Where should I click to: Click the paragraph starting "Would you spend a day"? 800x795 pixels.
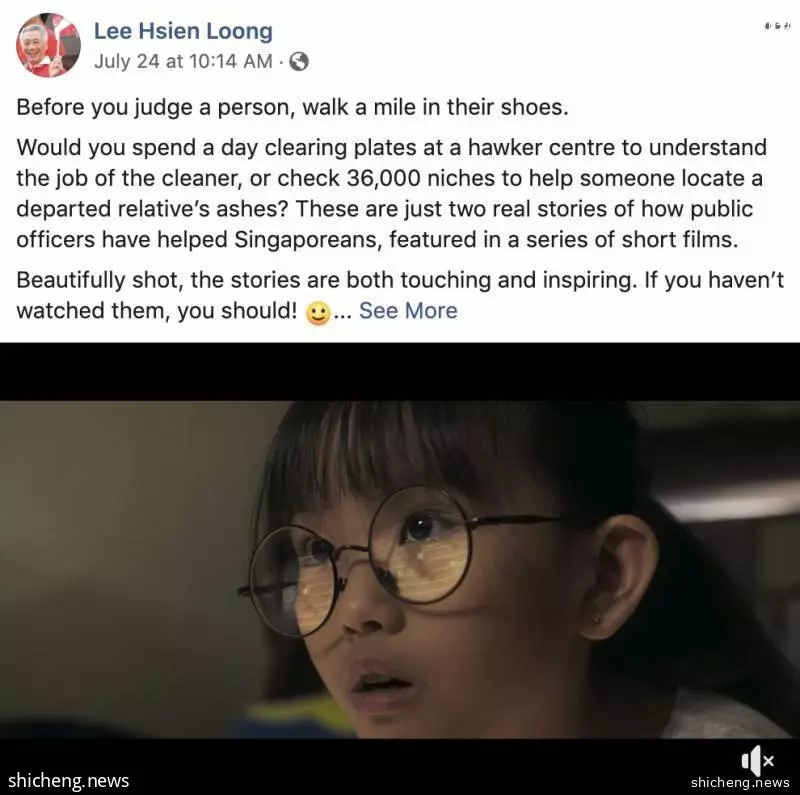(391, 193)
